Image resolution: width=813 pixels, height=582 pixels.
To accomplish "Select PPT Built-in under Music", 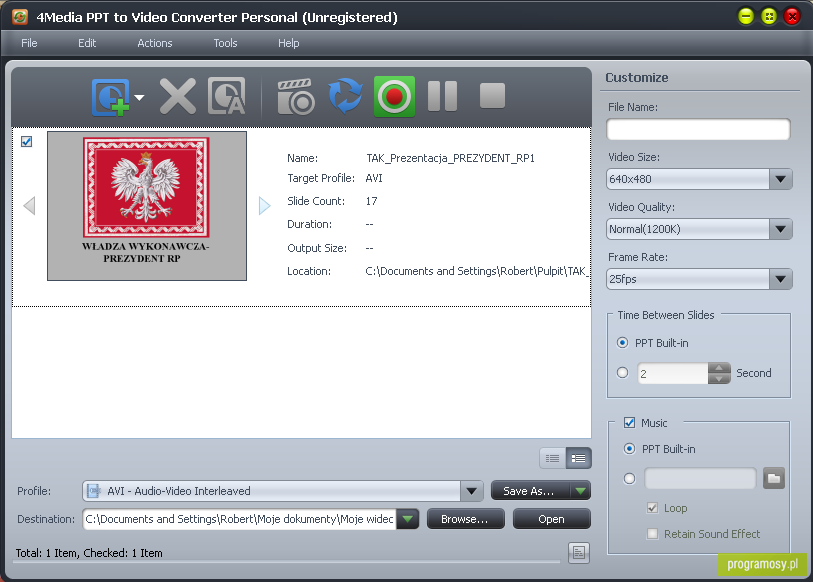I will [629, 449].
